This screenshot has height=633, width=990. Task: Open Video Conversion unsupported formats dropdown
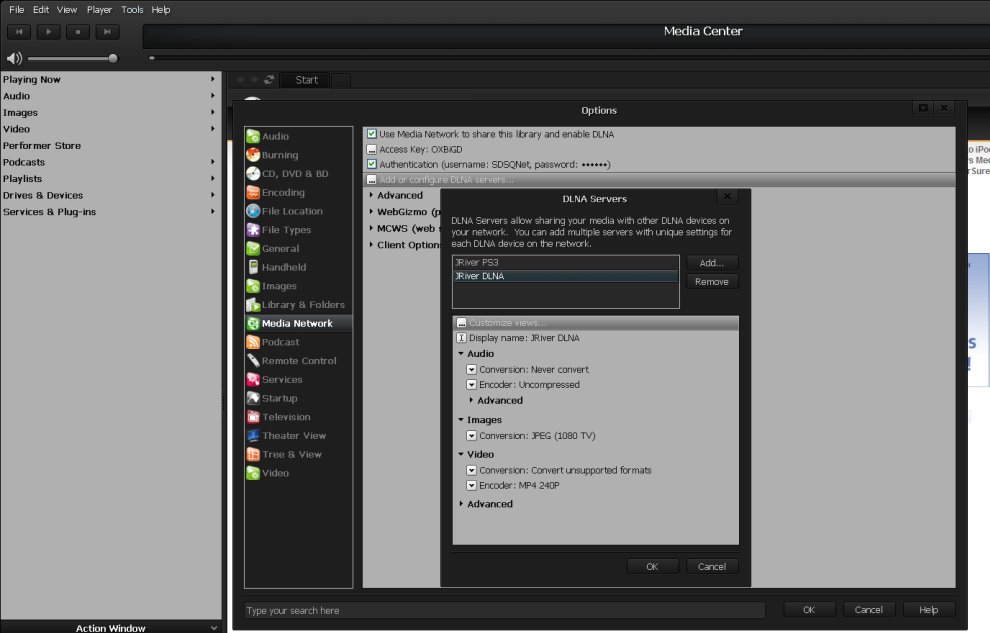pos(471,471)
